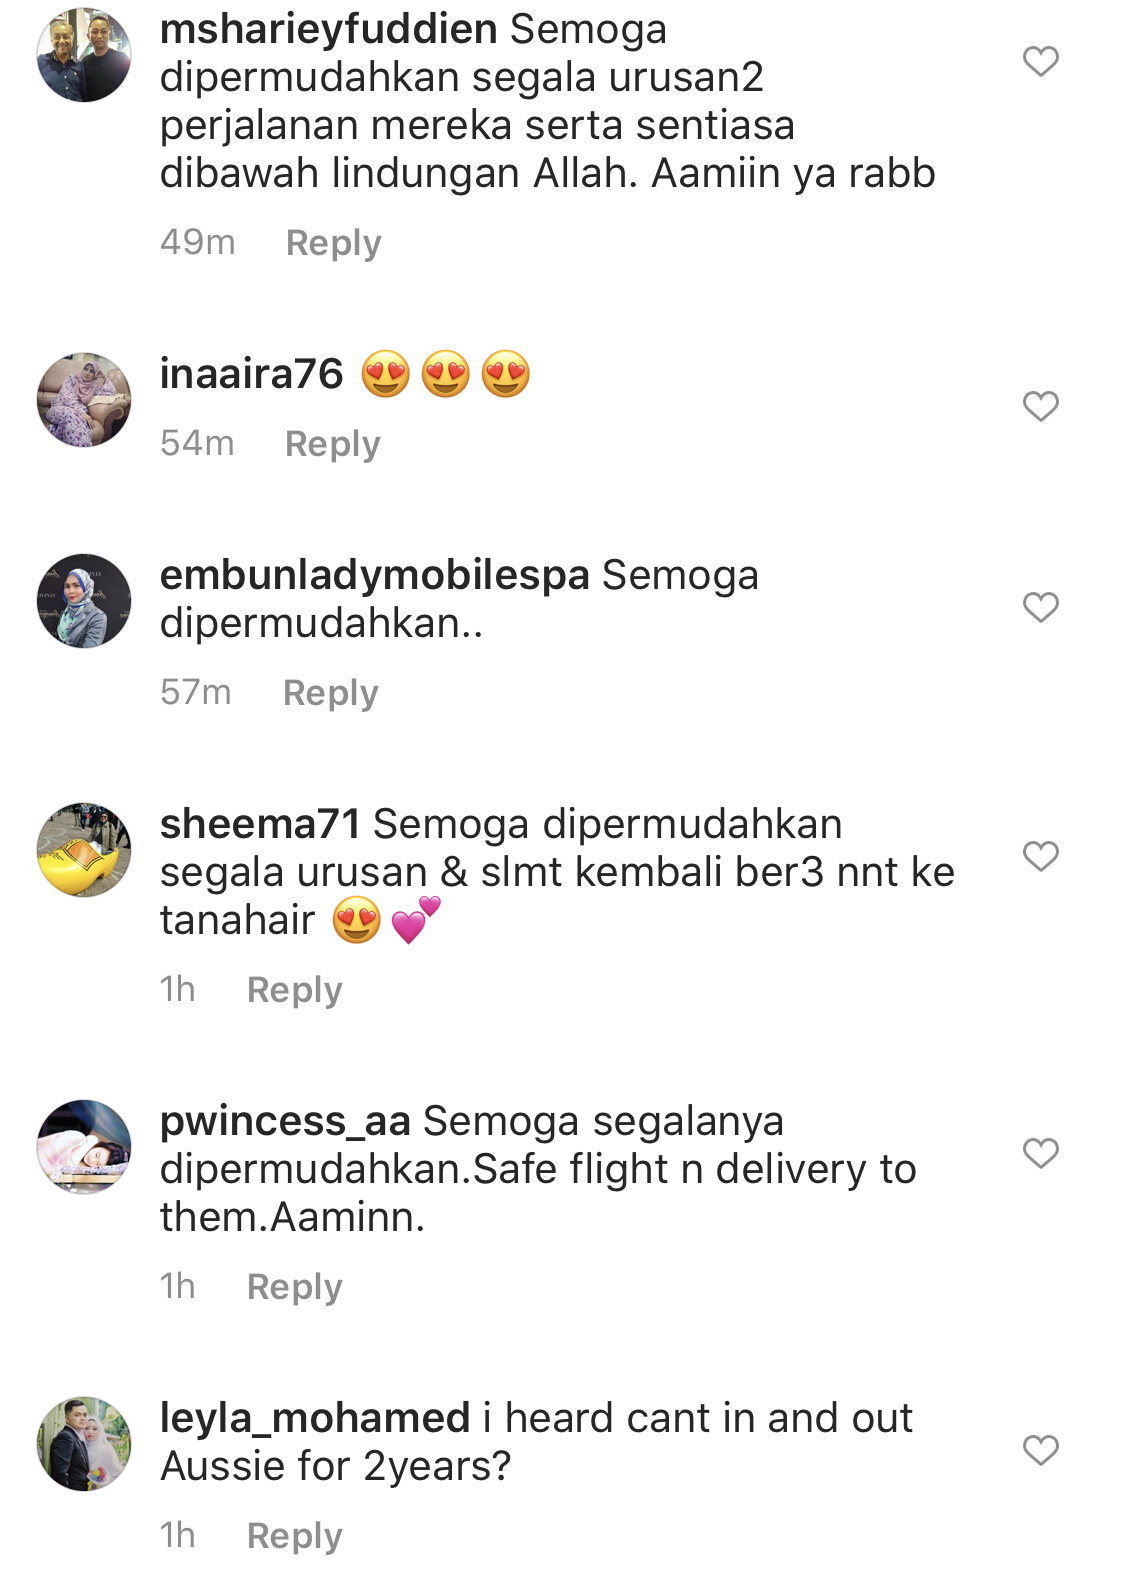Open the leyla_mohamed username link

point(314,1419)
